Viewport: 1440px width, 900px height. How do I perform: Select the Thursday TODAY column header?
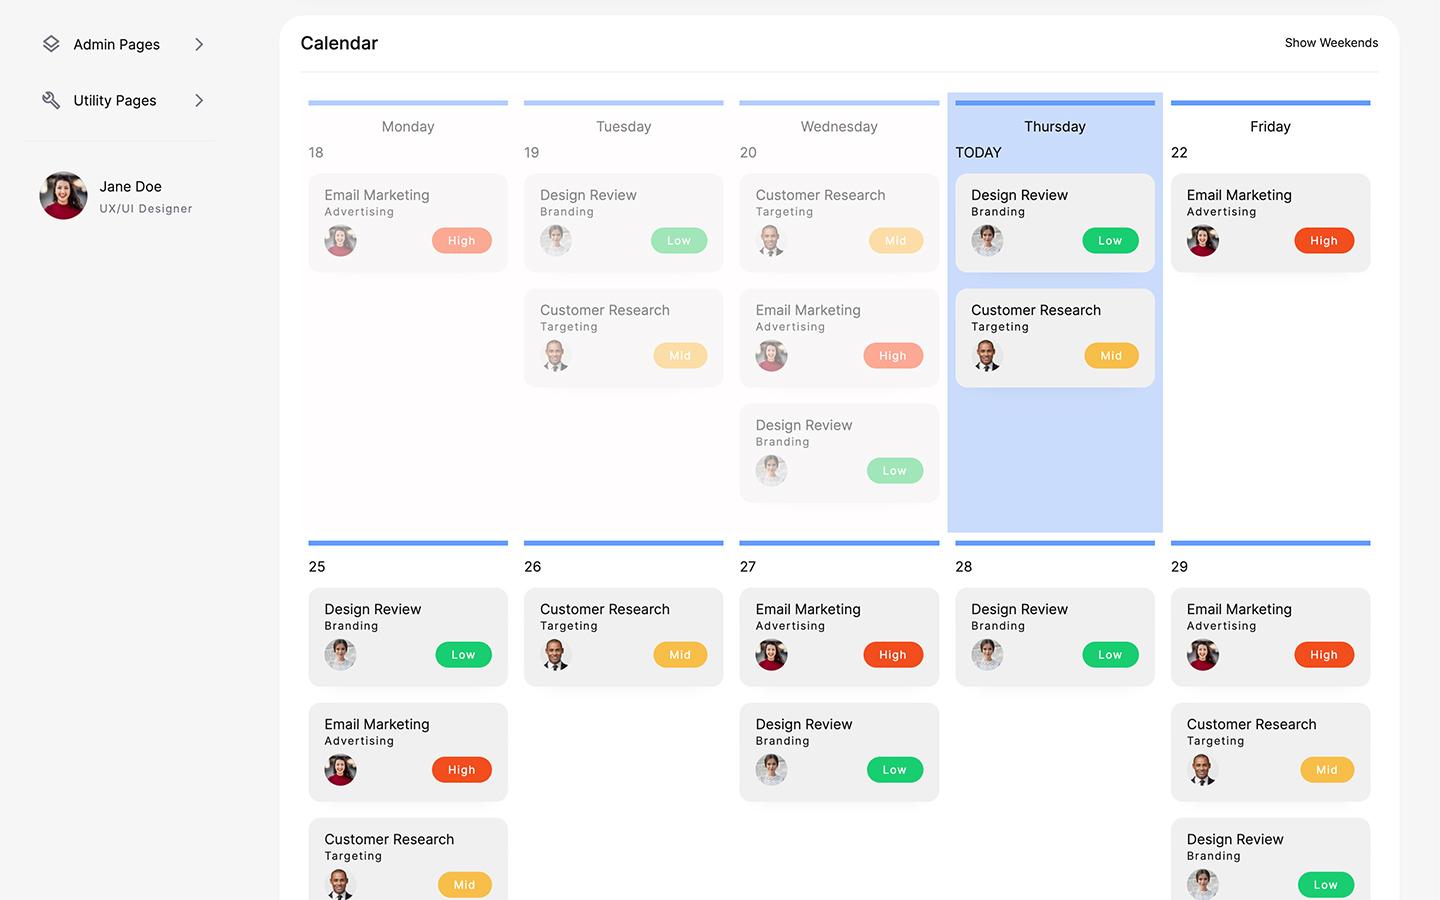[x=1054, y=126]
